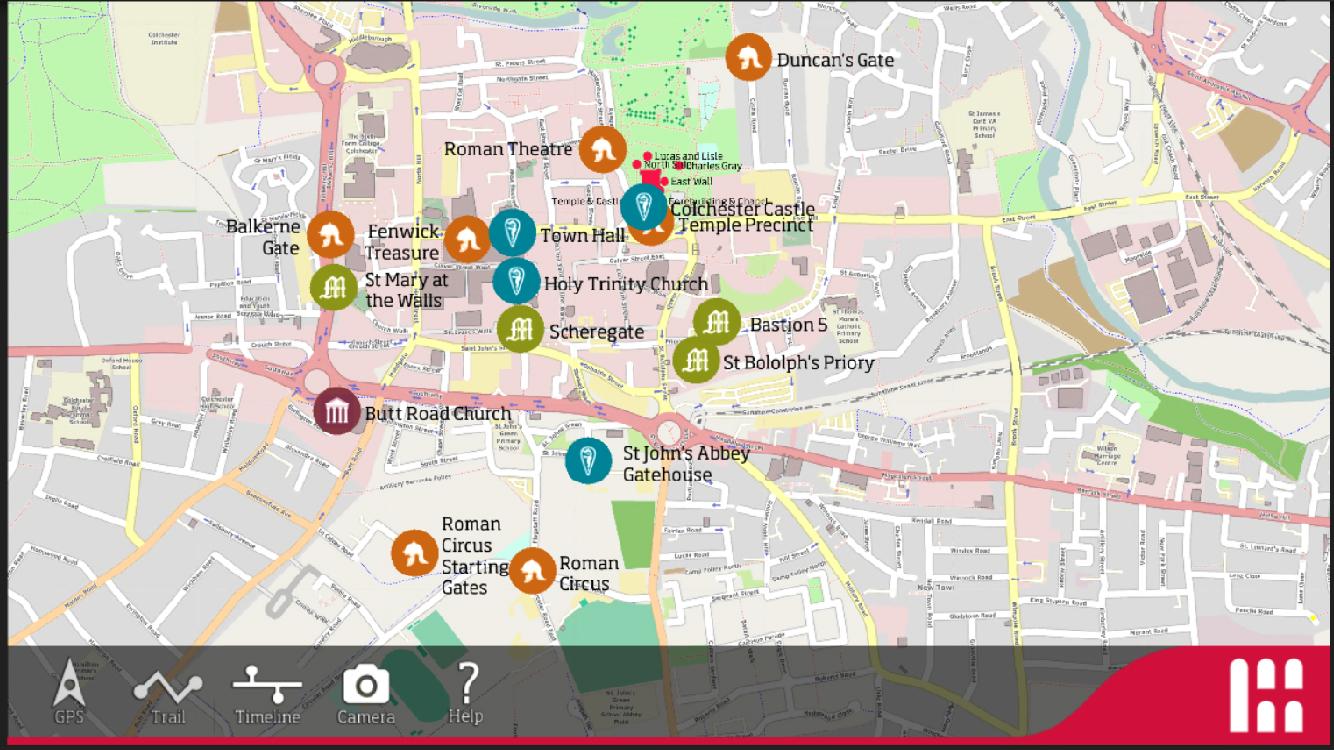The height and width of the screenshot is (750, 1334).
Task: Tap the Colchester Castle teal marker
Action: (644, 207)
